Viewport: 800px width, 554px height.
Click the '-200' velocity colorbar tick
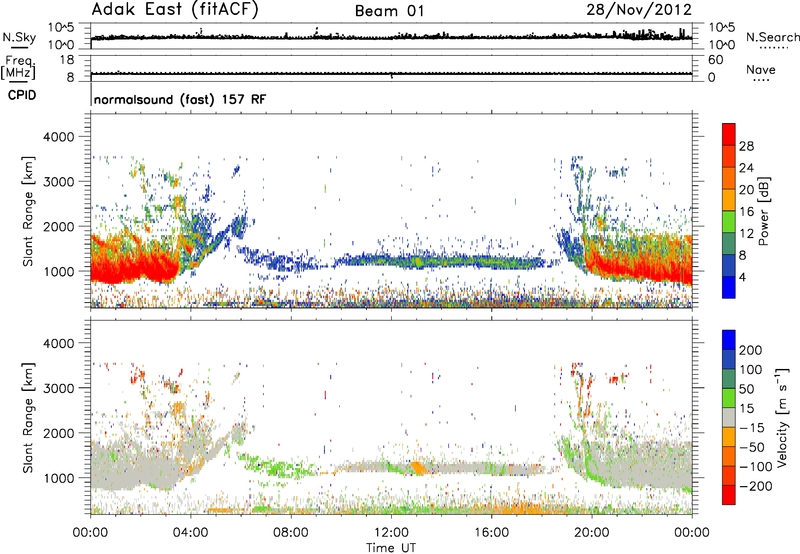(755, 486)
